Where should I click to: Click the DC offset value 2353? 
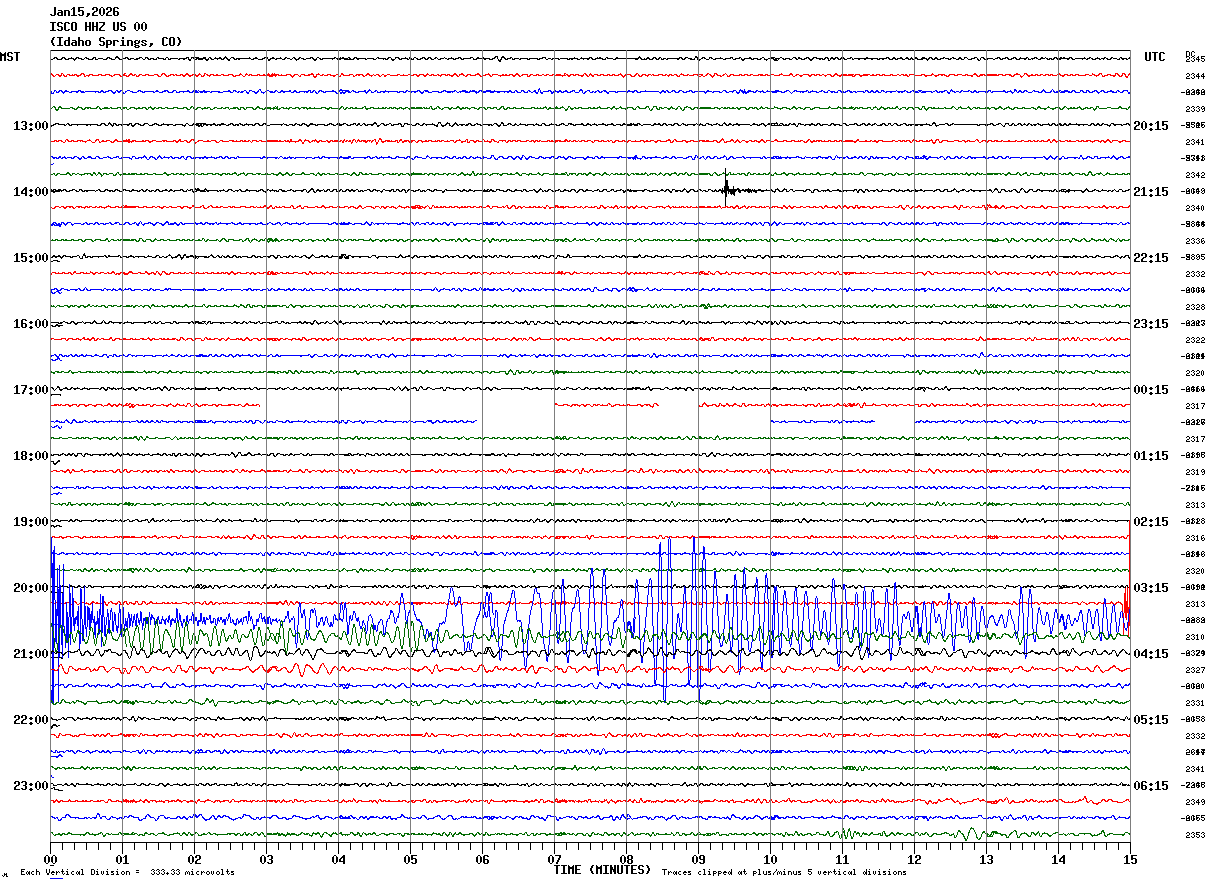1194,835
